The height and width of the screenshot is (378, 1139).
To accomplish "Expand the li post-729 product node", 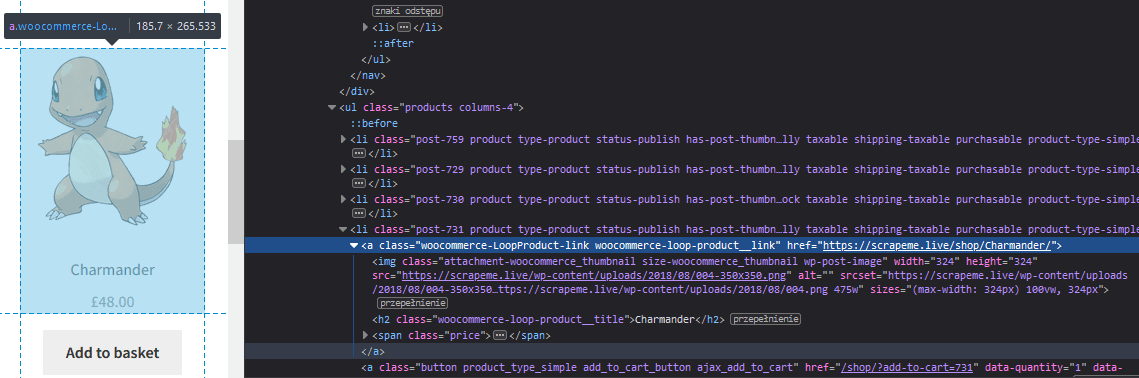I will [344, 169].
